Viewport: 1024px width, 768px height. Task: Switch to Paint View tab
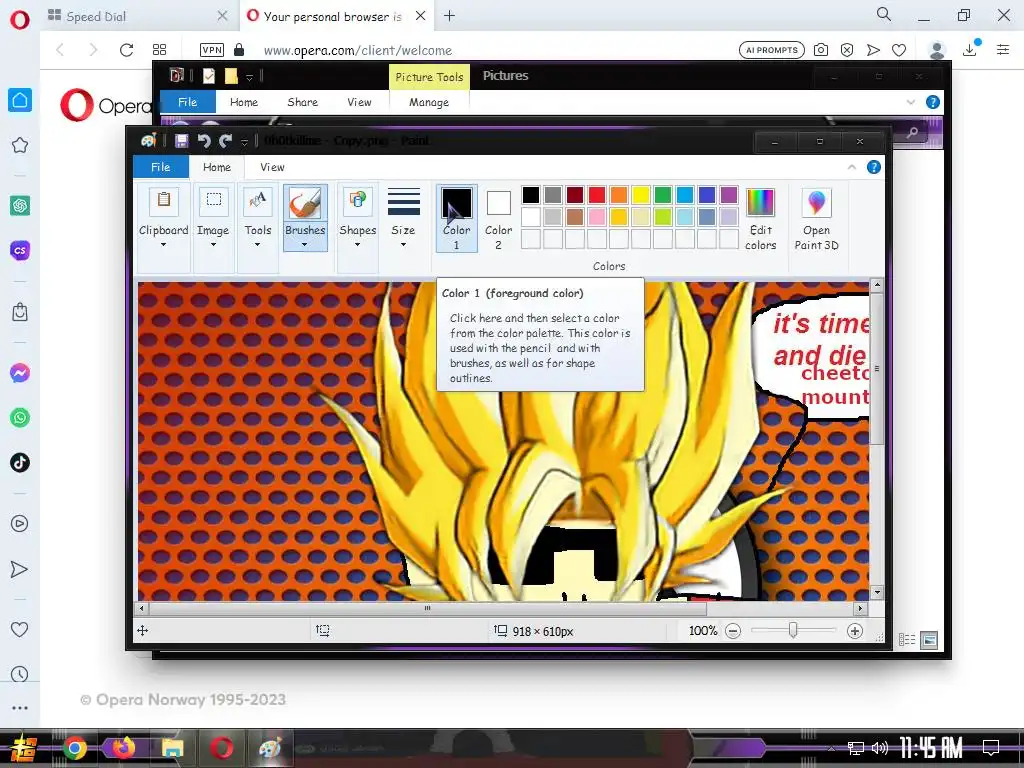(x=272, y=167)
